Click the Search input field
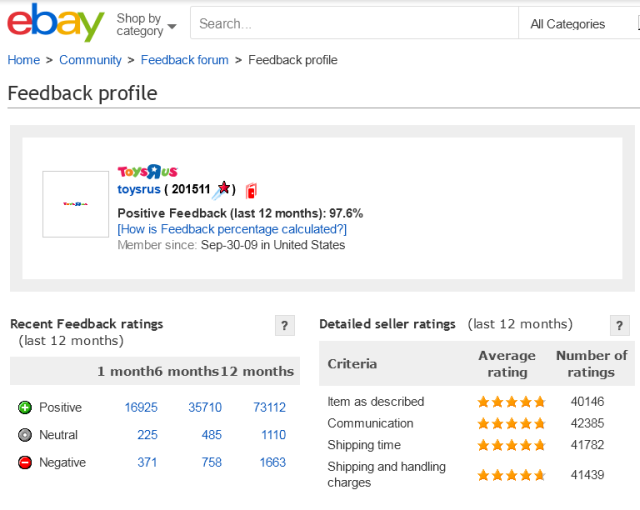The image size is (640, 510). coord(354,24)
